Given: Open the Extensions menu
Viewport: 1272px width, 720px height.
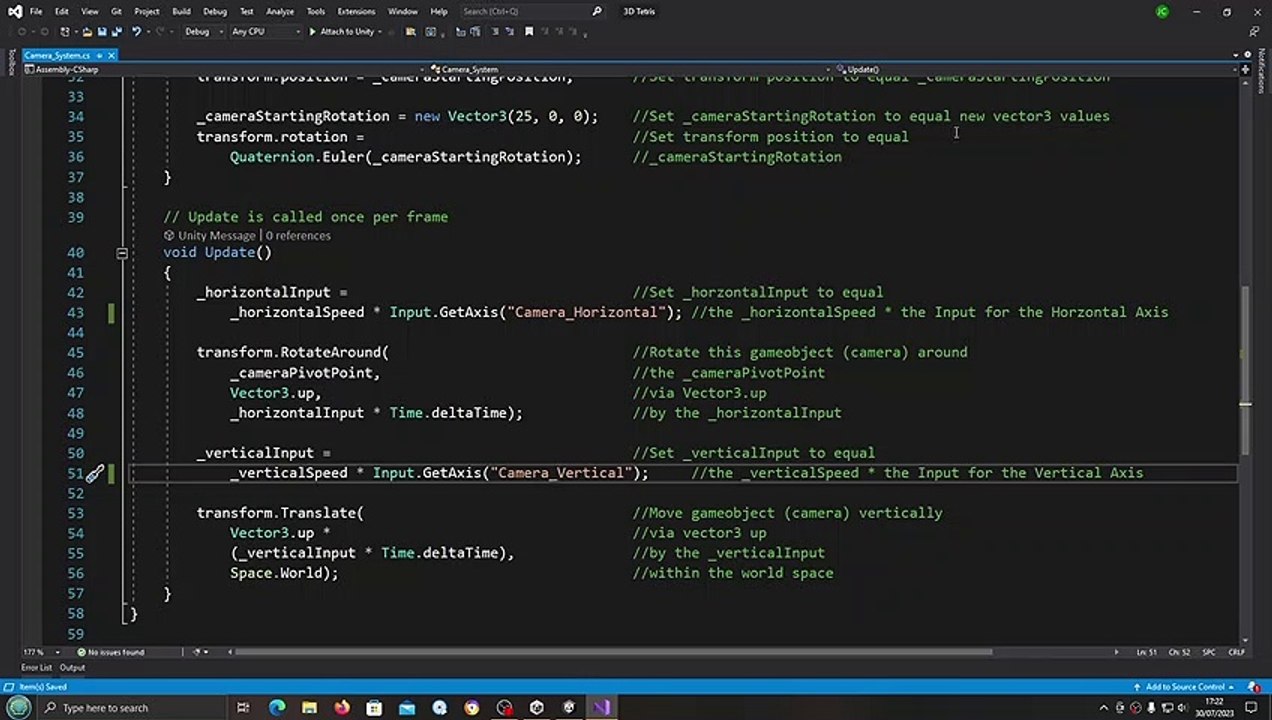Looking at the screenshot, I should [x=356, y=11].
